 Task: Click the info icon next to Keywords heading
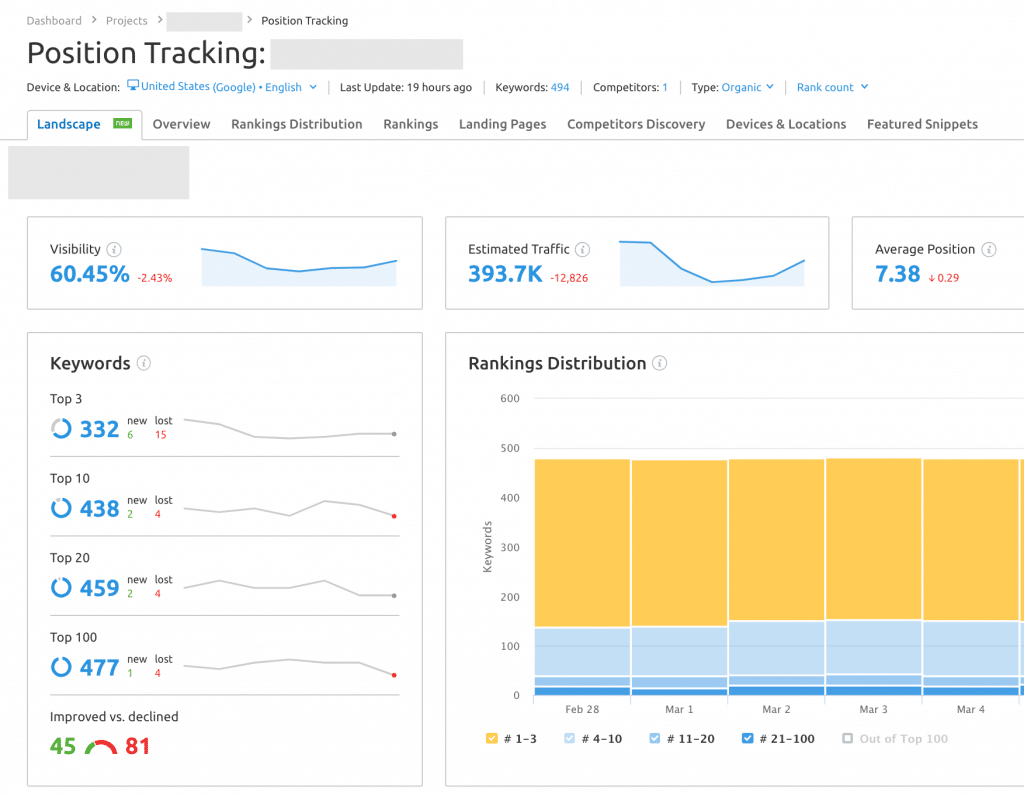pyautogui.click(x=144, y=363)
